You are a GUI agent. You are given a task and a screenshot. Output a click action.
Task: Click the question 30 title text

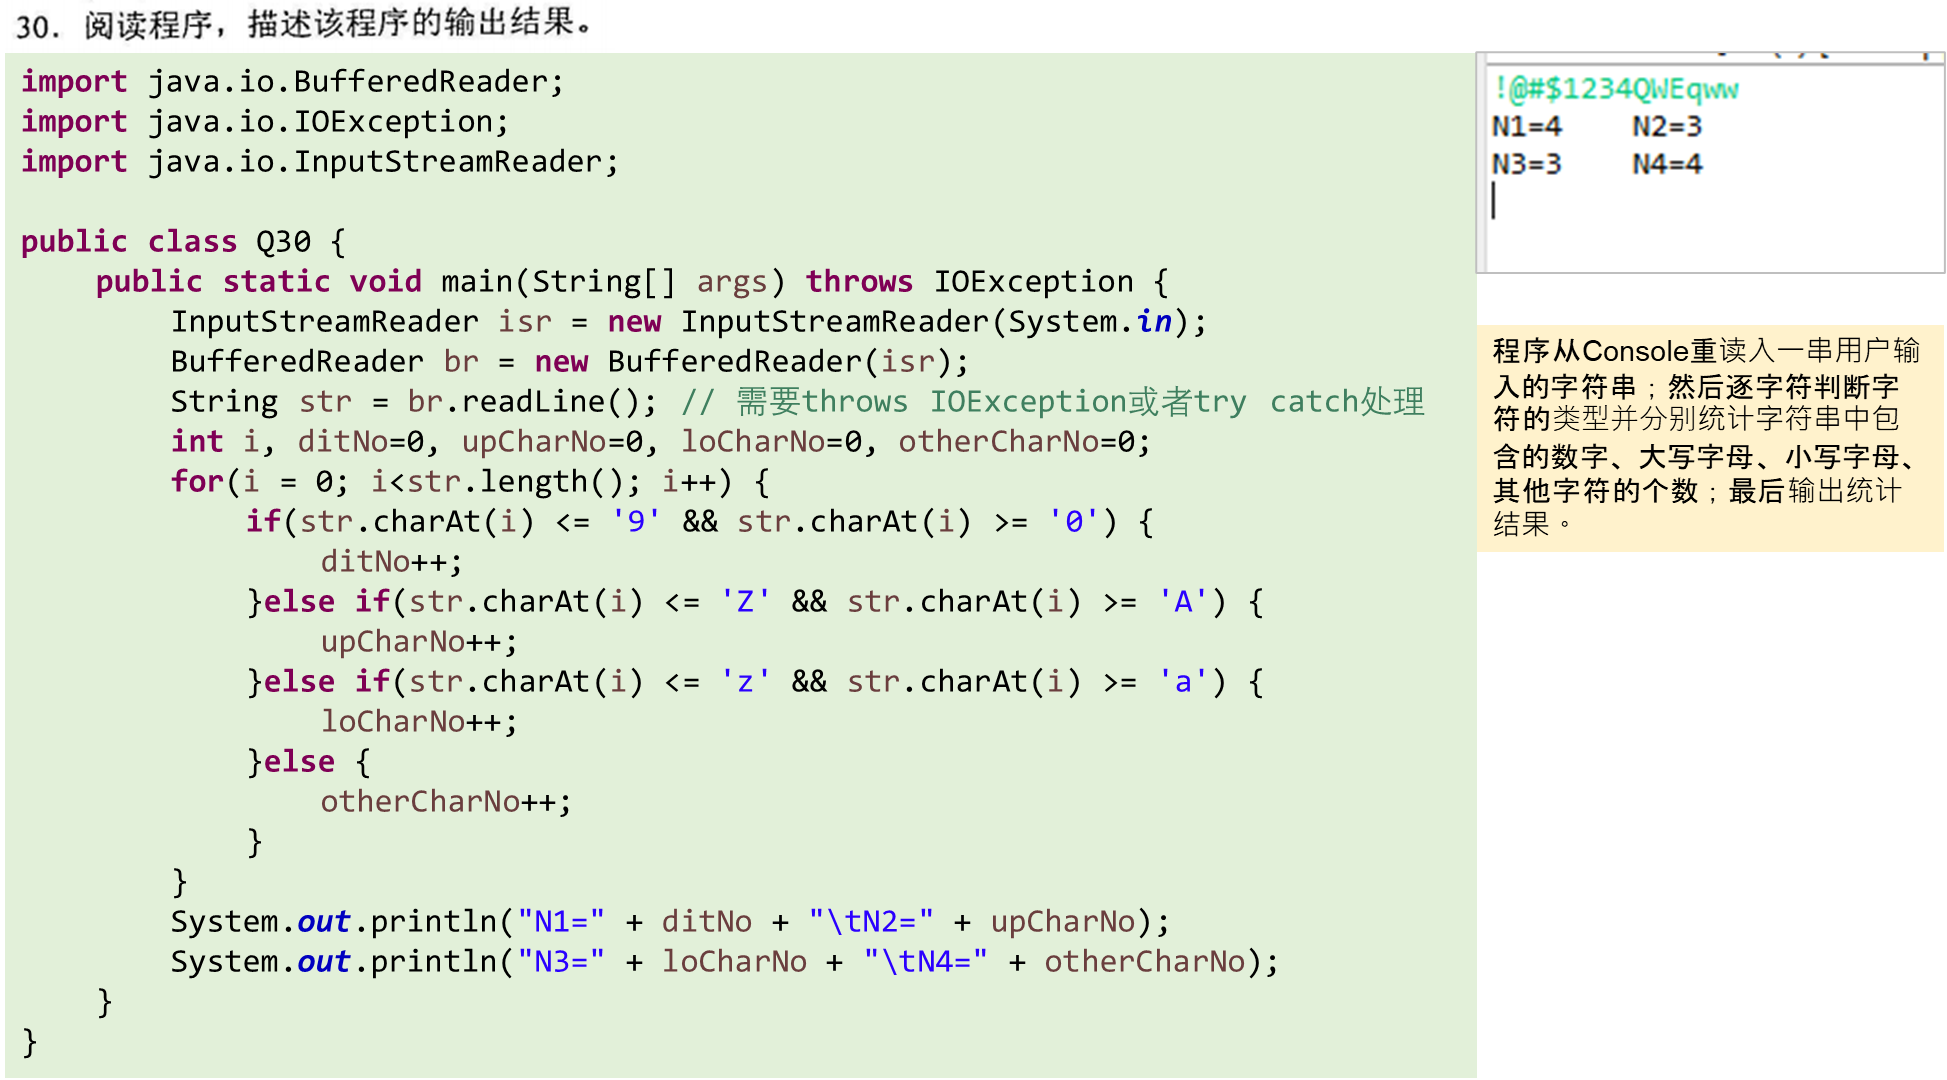pyautogui.click(x=305, y=24)
